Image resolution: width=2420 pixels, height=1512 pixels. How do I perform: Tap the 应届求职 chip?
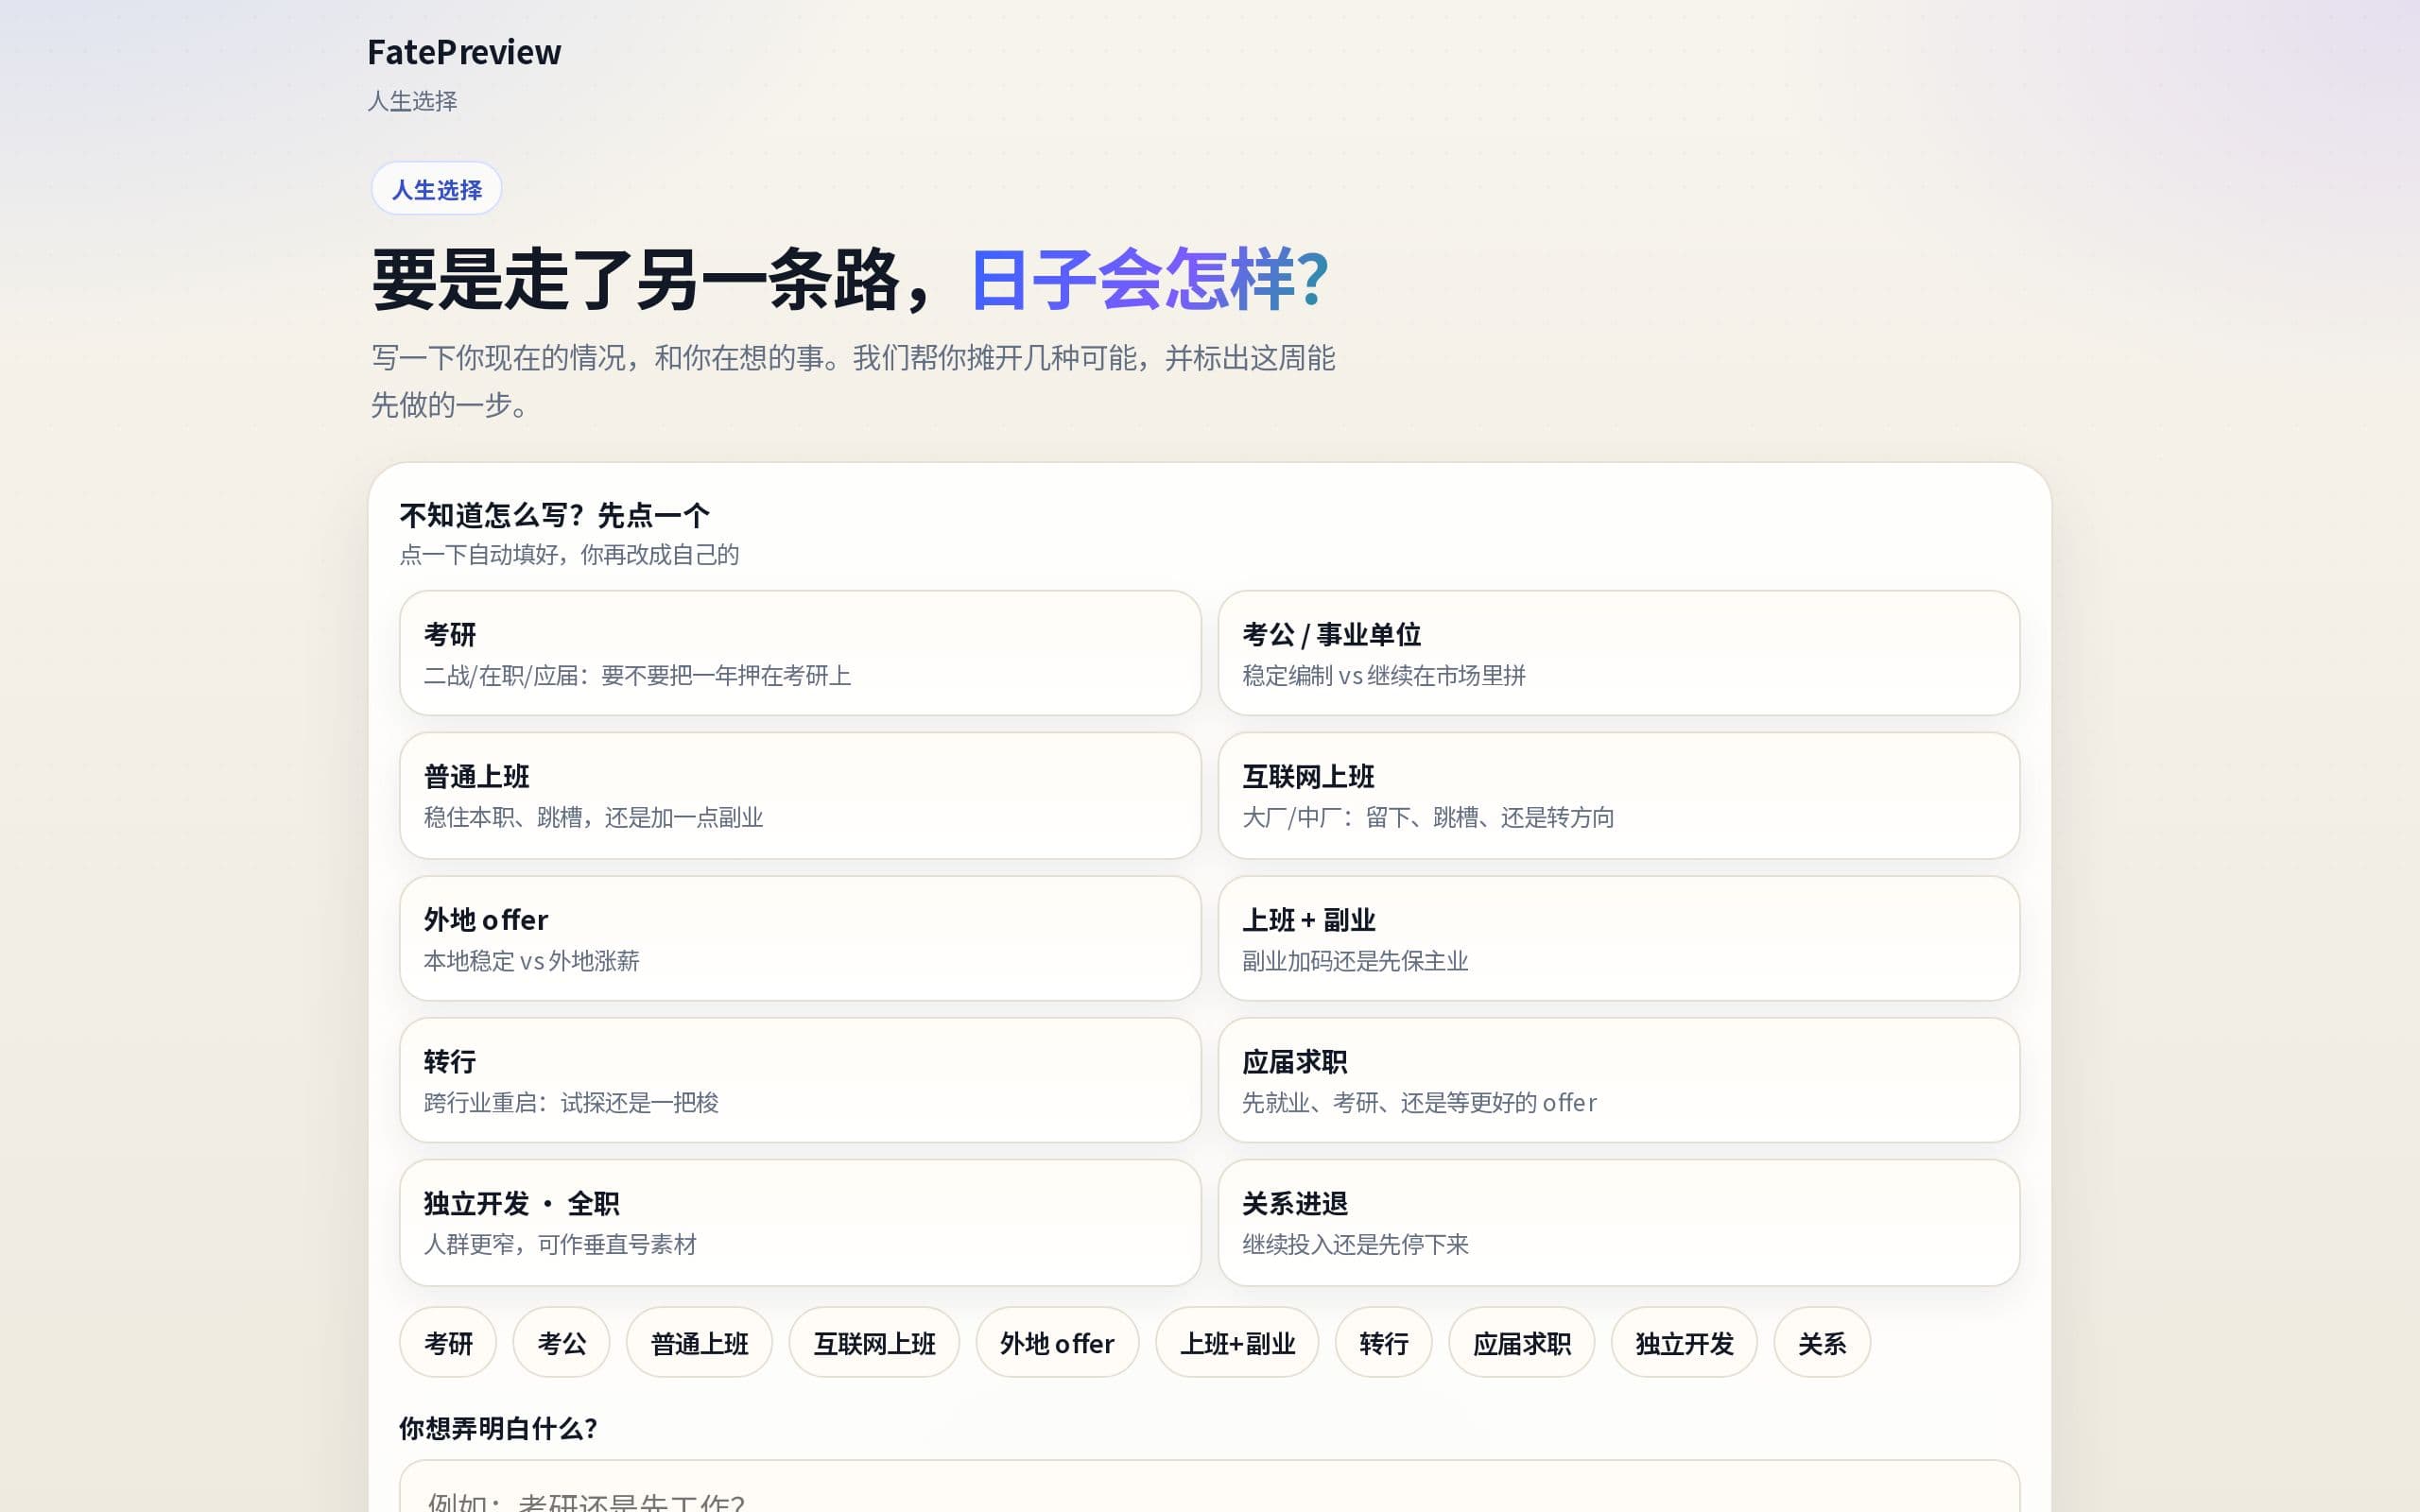coord(1521,1342)
